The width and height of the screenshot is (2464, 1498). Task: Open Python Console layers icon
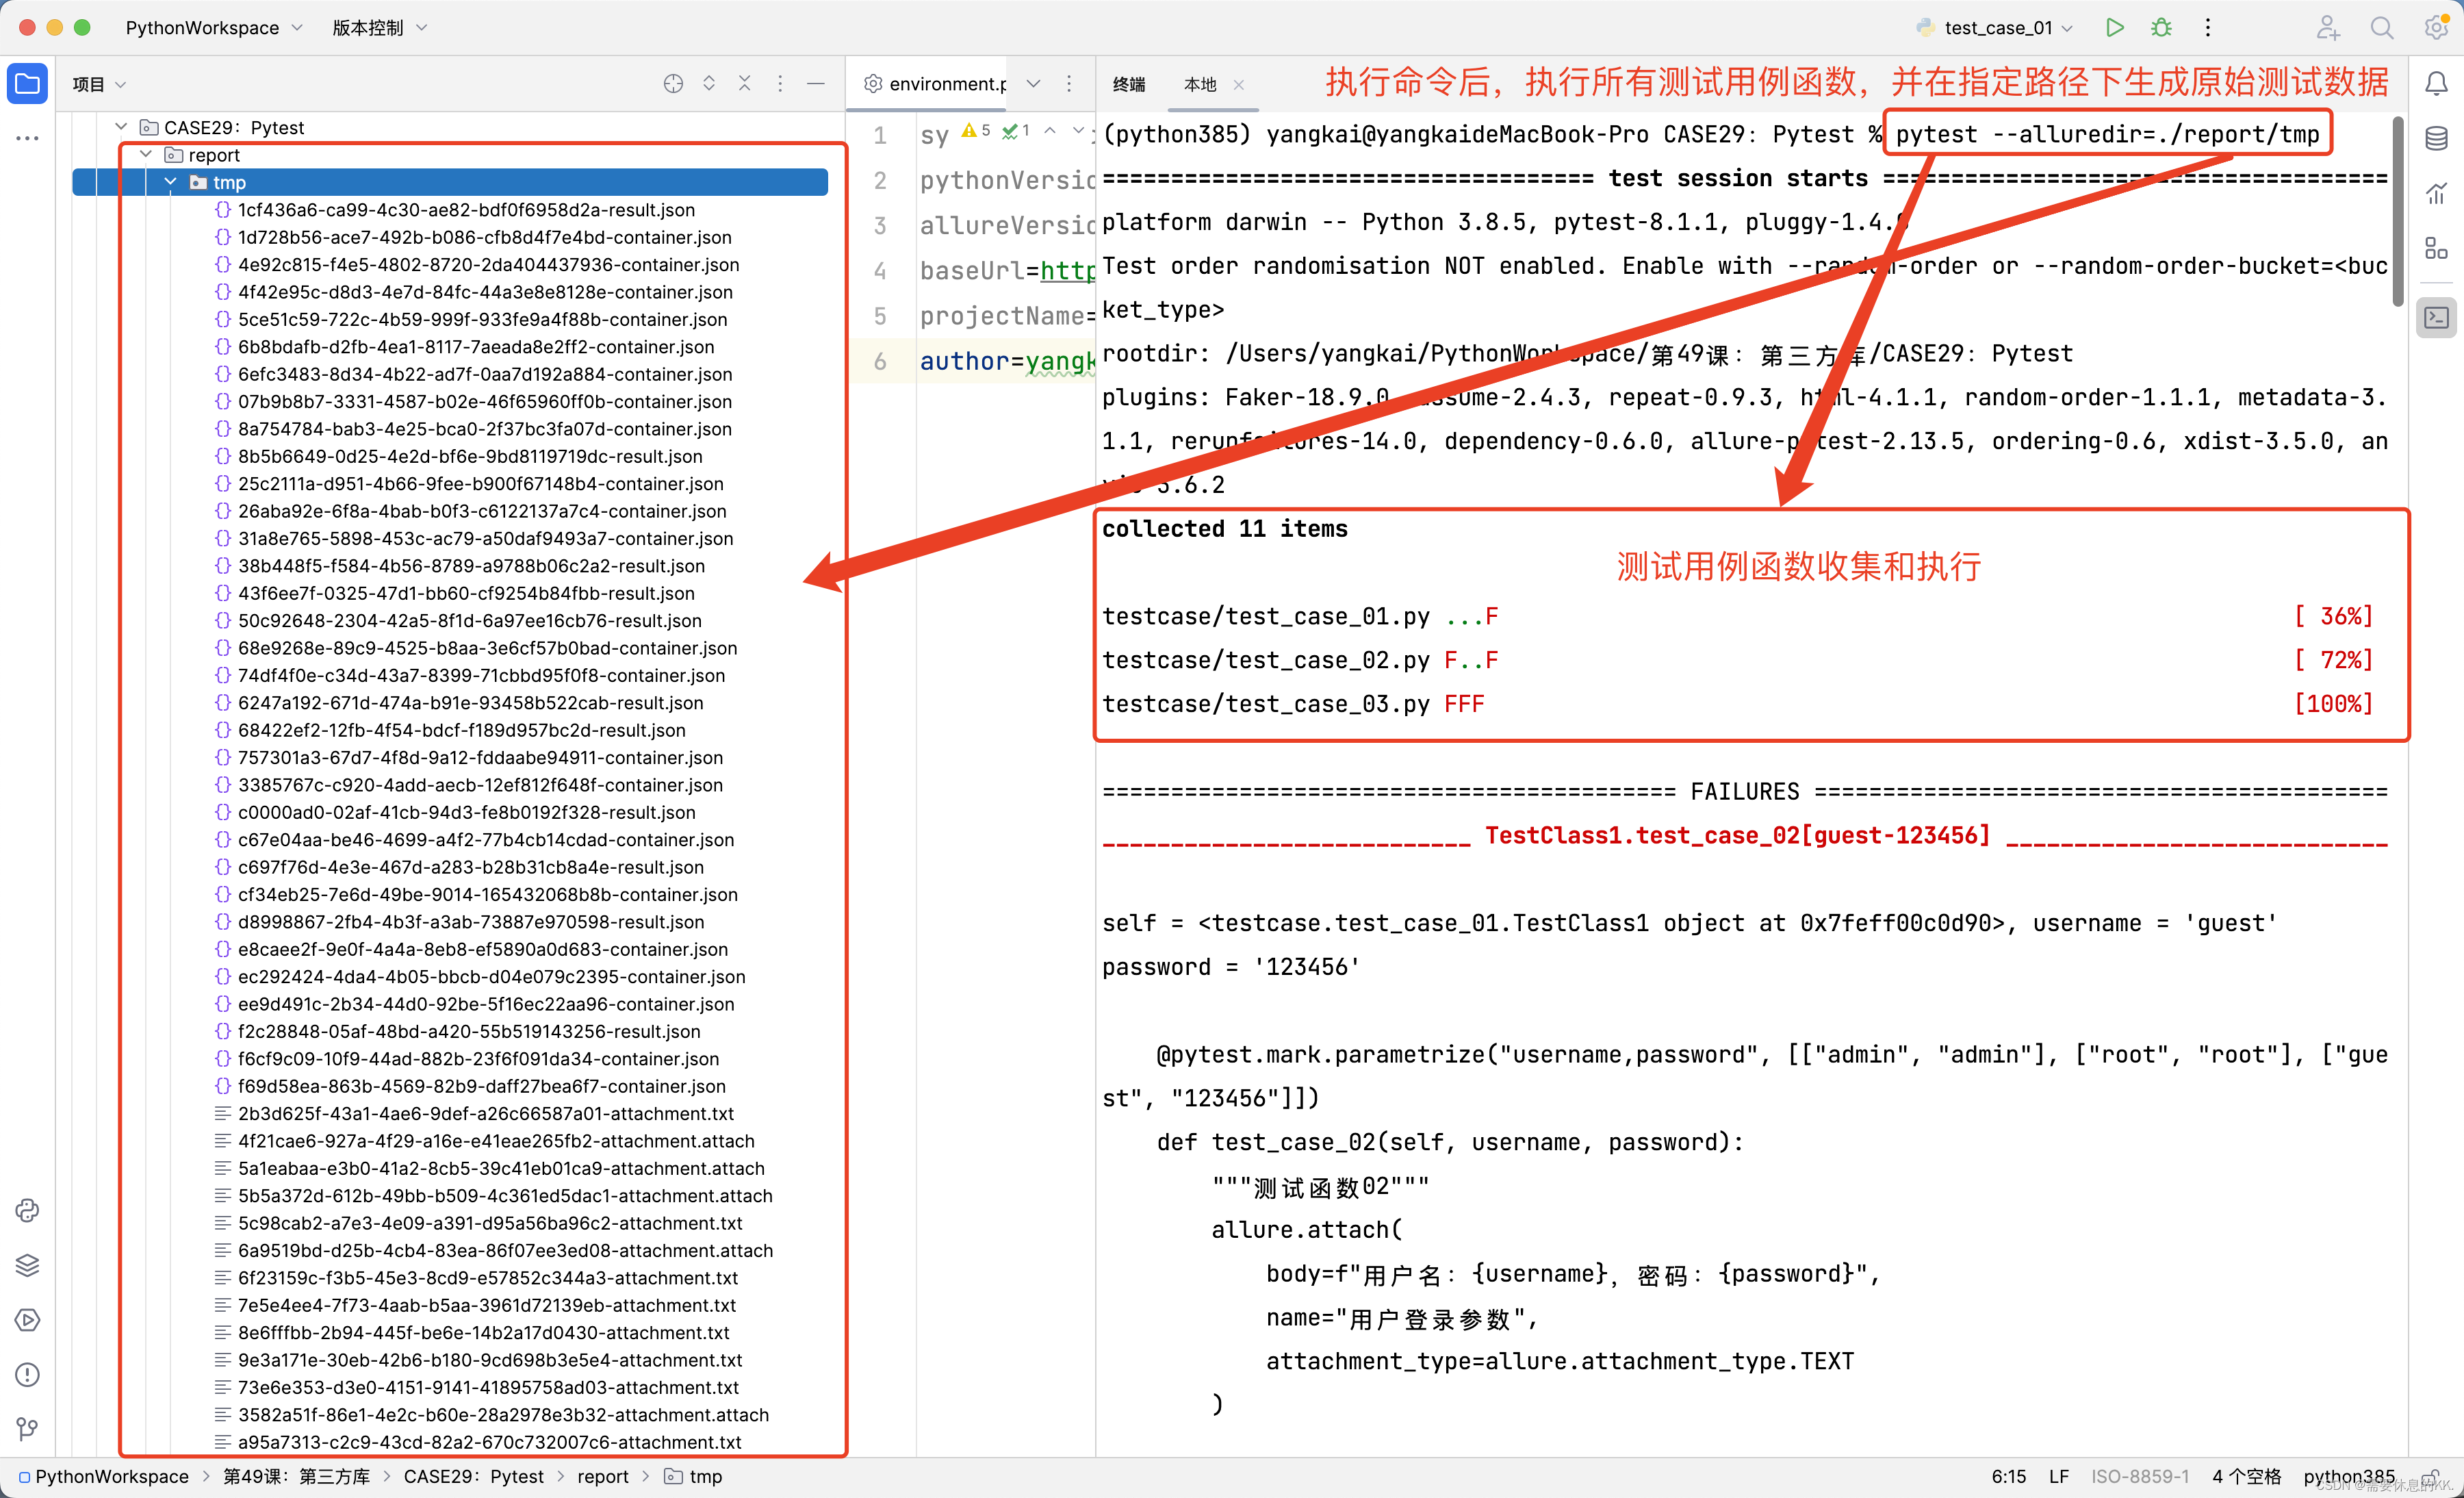[27, 1265]
